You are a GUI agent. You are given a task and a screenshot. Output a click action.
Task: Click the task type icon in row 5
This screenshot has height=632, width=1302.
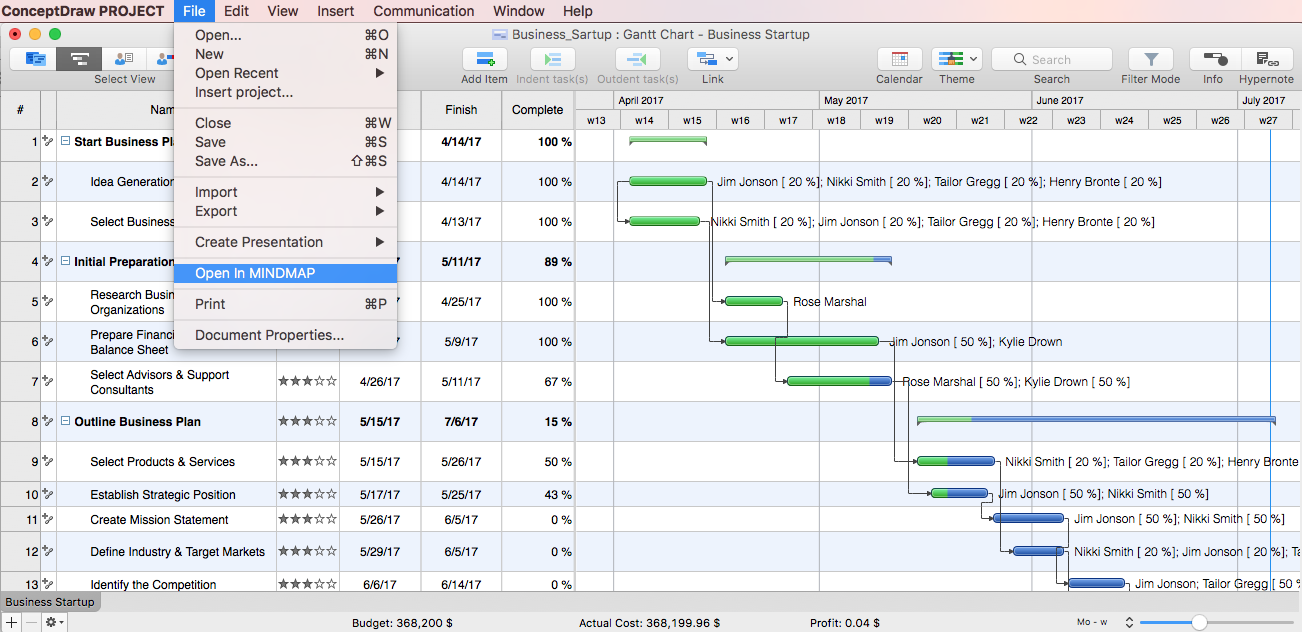point(48,301)
